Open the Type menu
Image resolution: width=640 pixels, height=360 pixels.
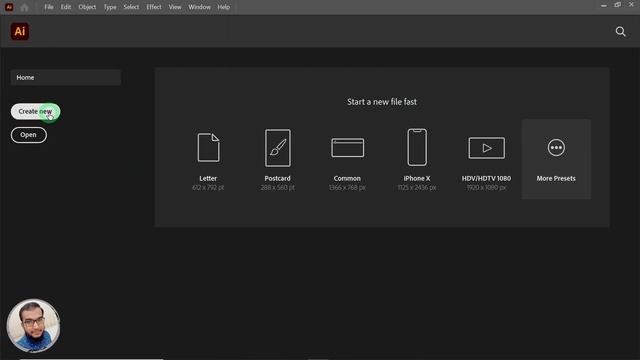pos(110,7)
